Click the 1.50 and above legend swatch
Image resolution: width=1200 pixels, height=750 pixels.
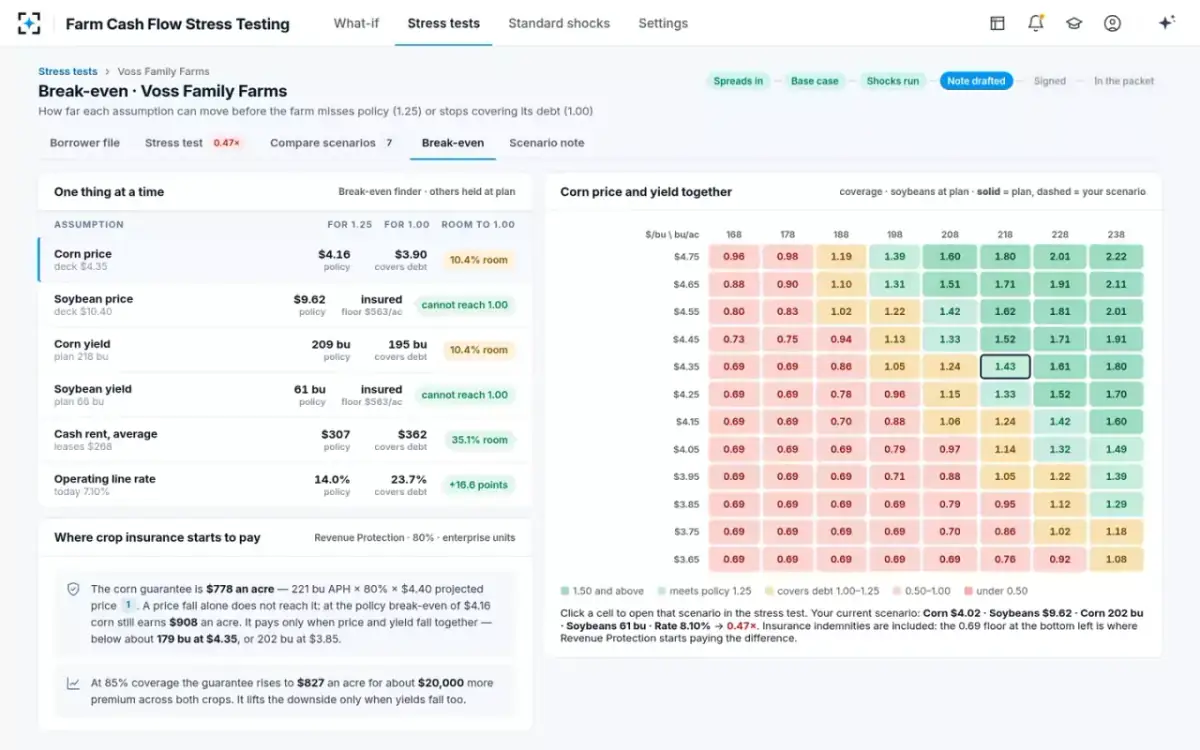[566, 591]
